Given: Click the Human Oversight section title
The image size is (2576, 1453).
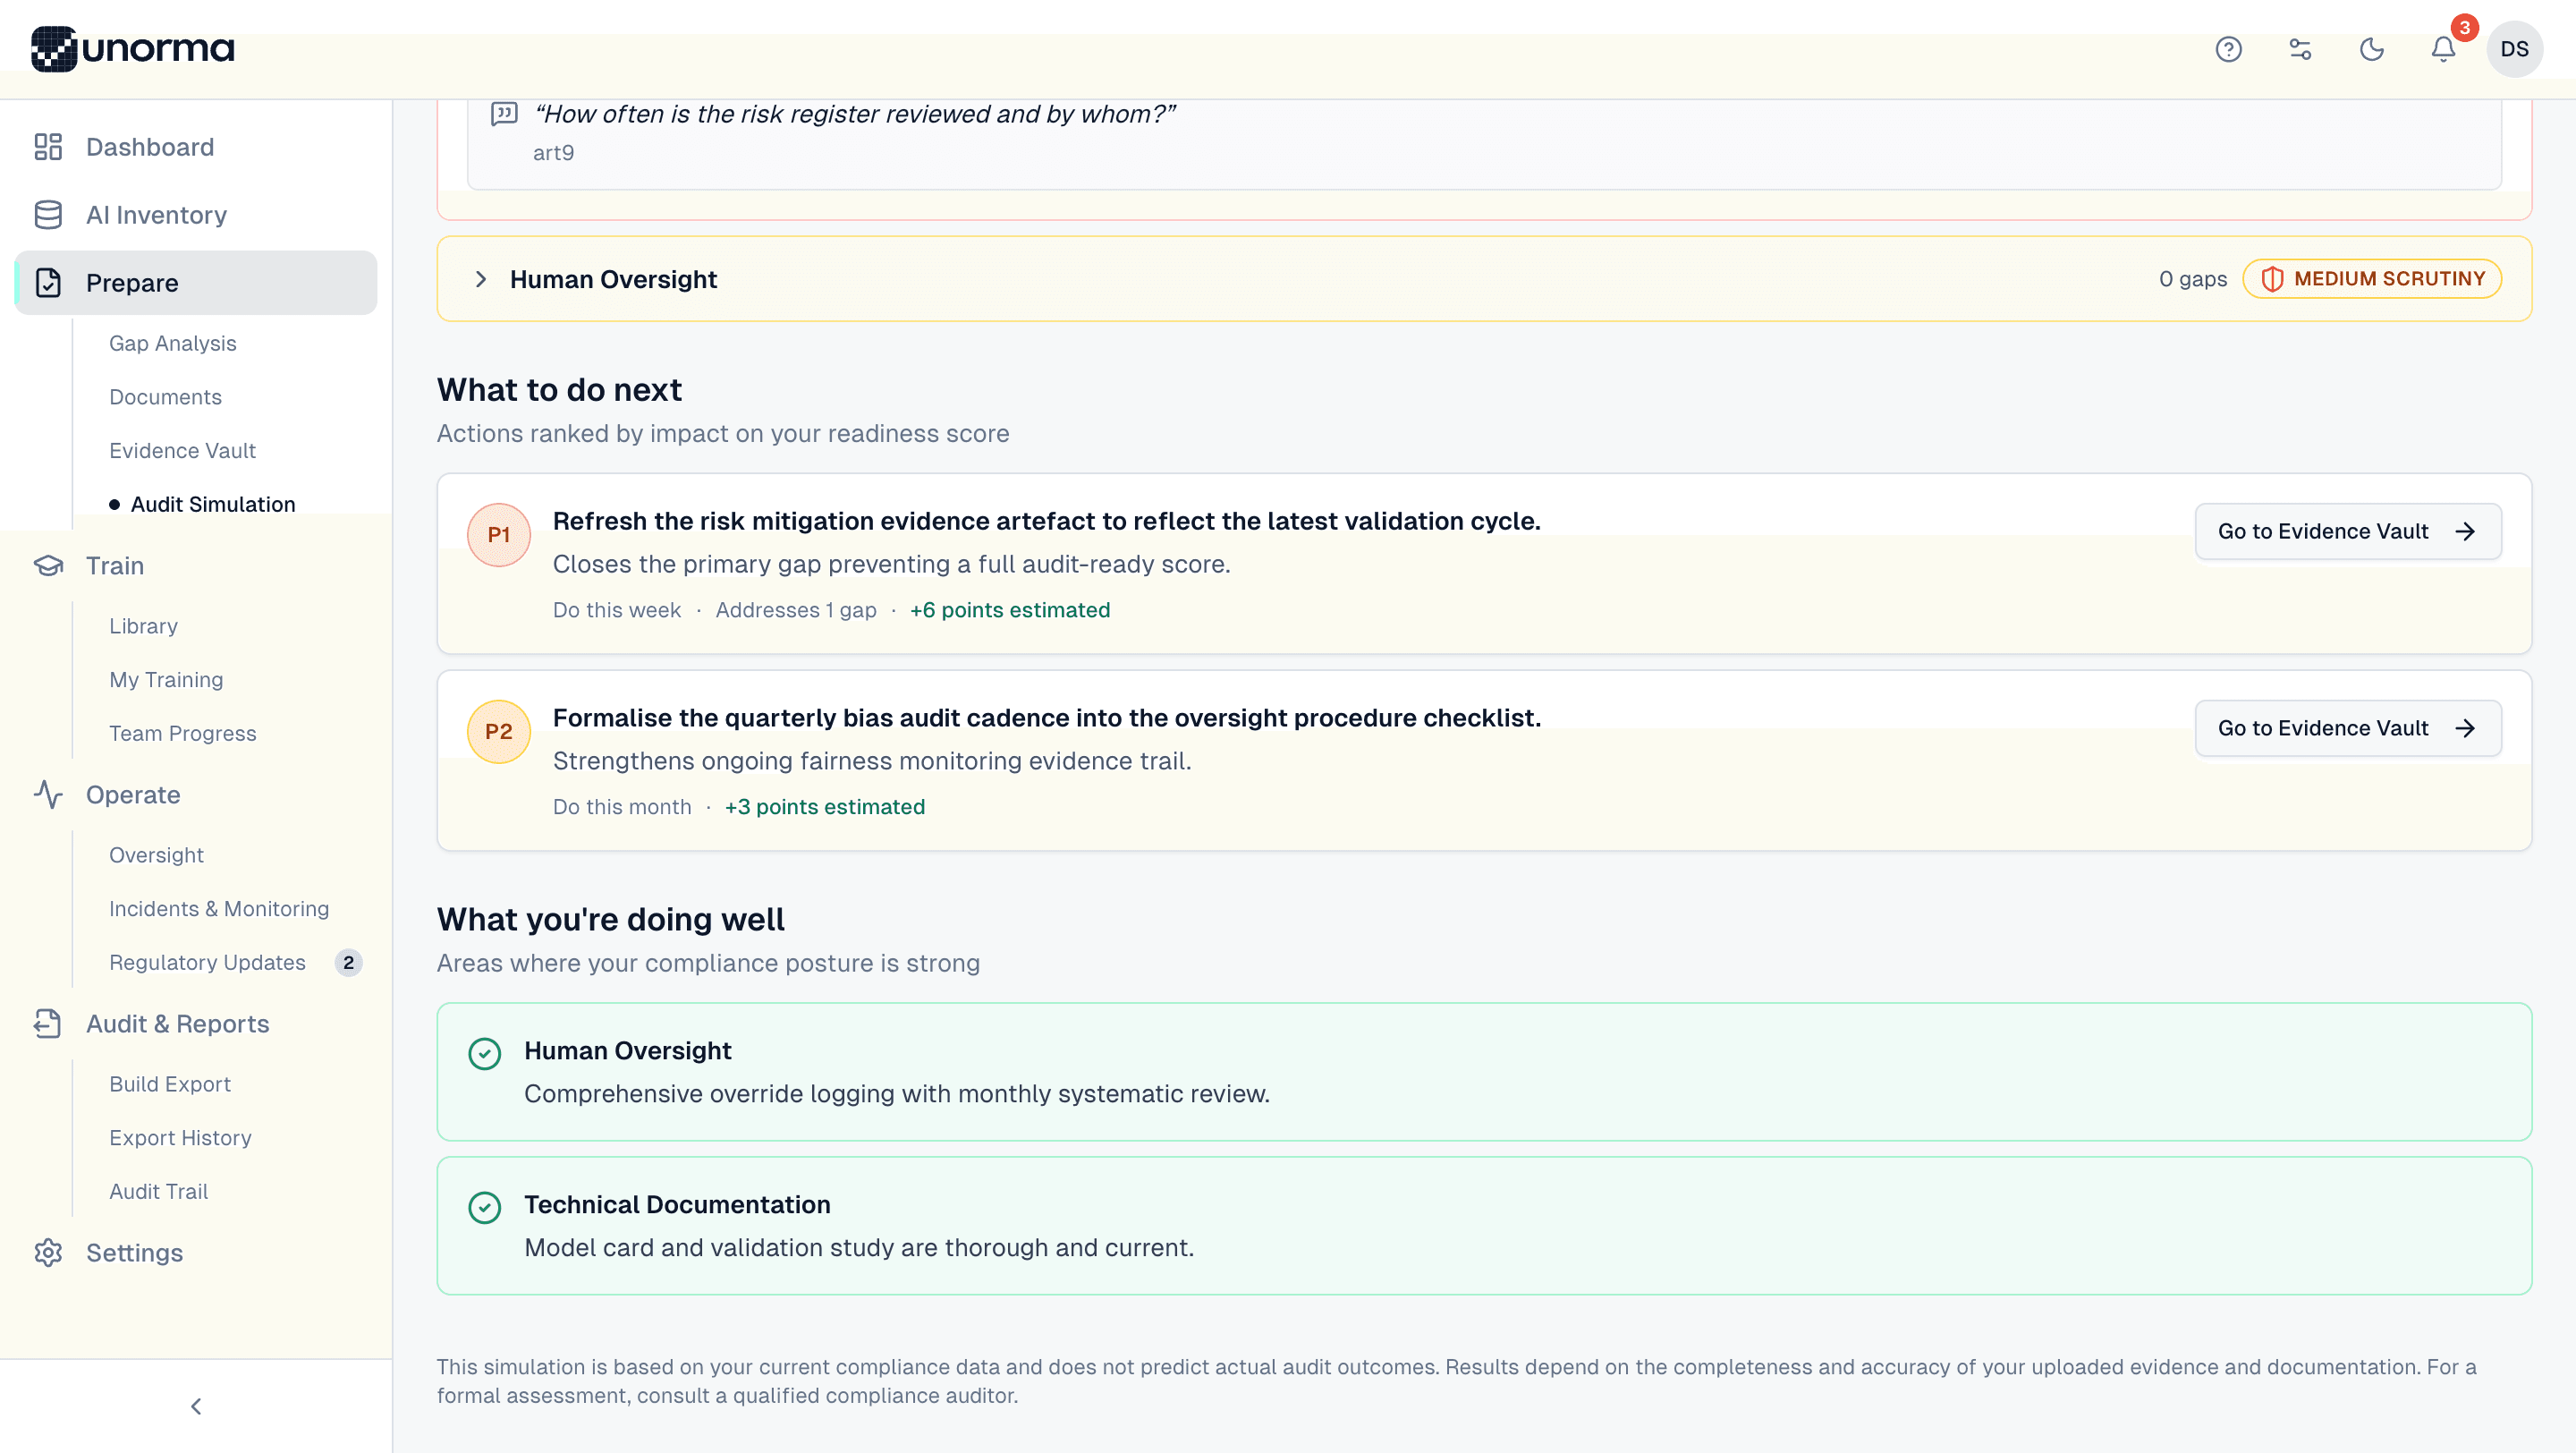Looking at the screenshot, I should click(x=613, y=279).
